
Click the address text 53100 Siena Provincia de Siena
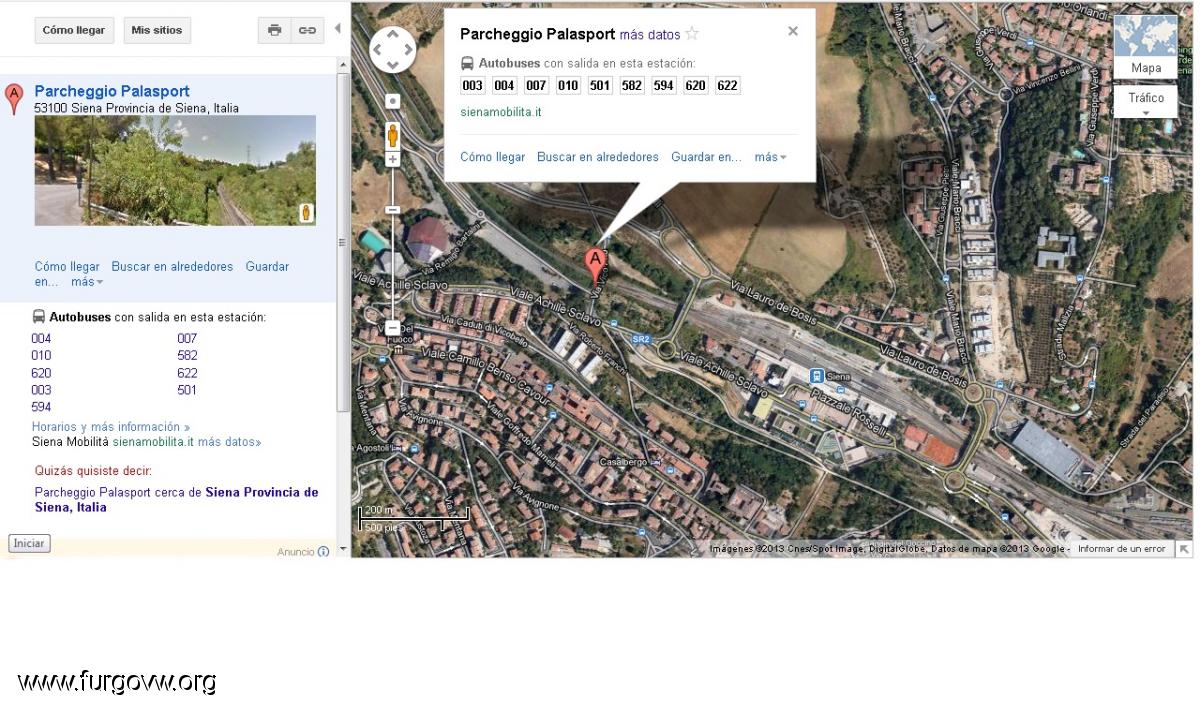(x=136, y=108)
